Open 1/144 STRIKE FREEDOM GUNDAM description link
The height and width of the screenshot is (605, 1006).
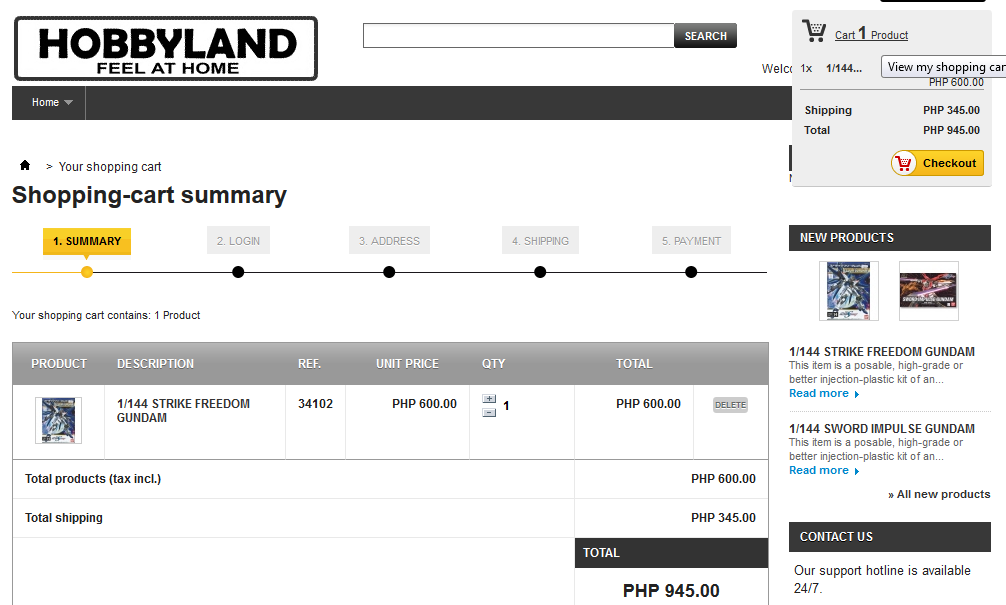coord(183,411)
